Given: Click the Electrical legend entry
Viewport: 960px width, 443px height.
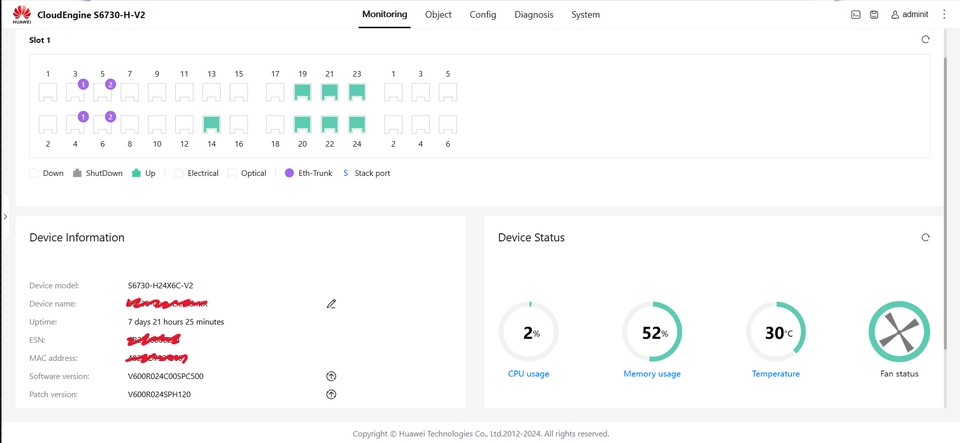Looking at the screenshot, I should (196, 173).
